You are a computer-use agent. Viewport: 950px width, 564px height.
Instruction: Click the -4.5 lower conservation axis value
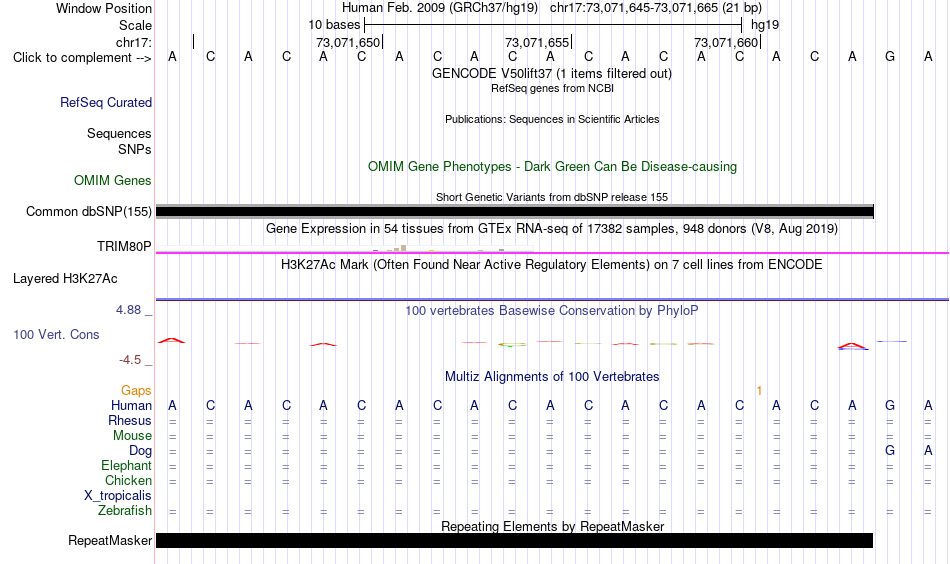click(130, 360)
